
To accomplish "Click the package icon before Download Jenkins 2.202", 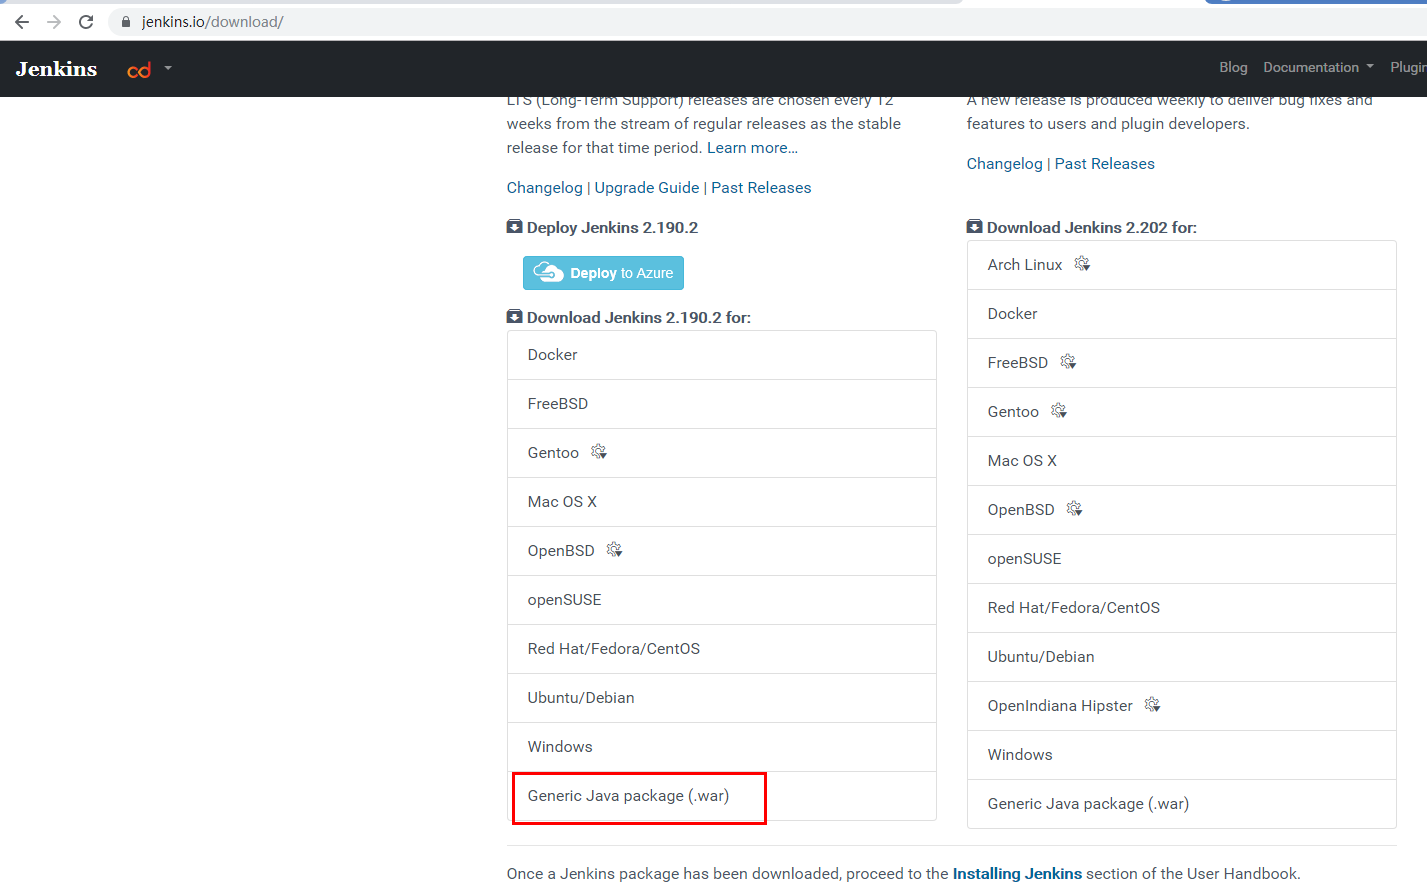I will click(974, 226).
